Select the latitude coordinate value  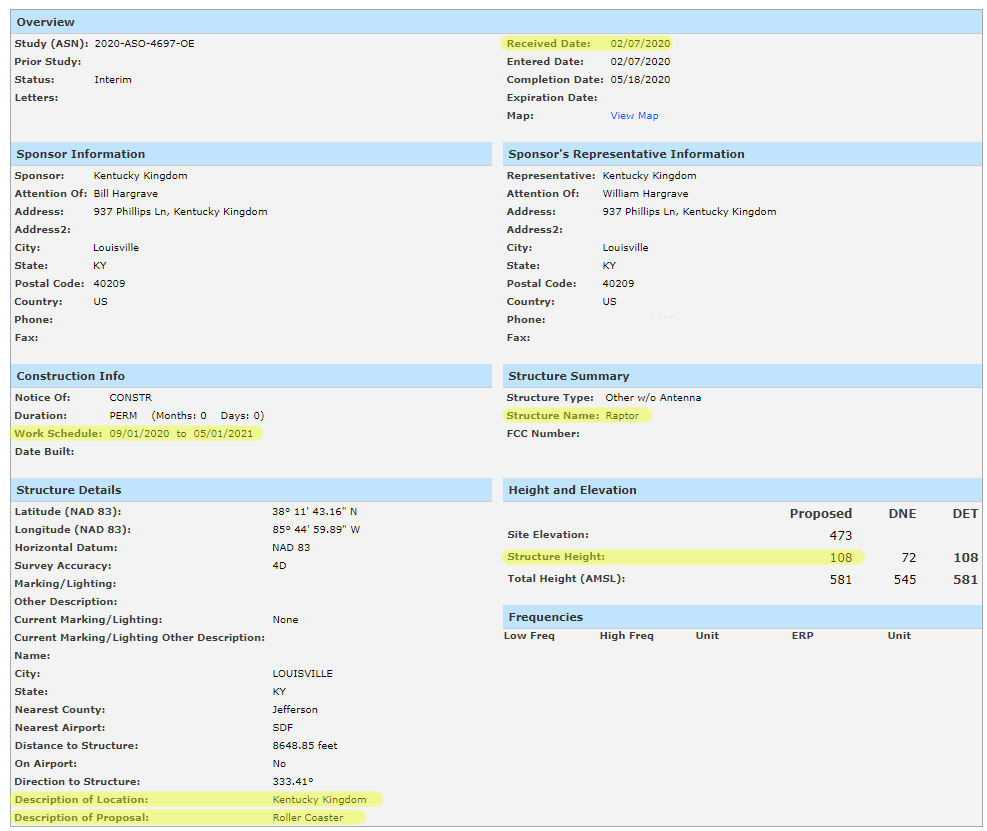tap(316, 512)
